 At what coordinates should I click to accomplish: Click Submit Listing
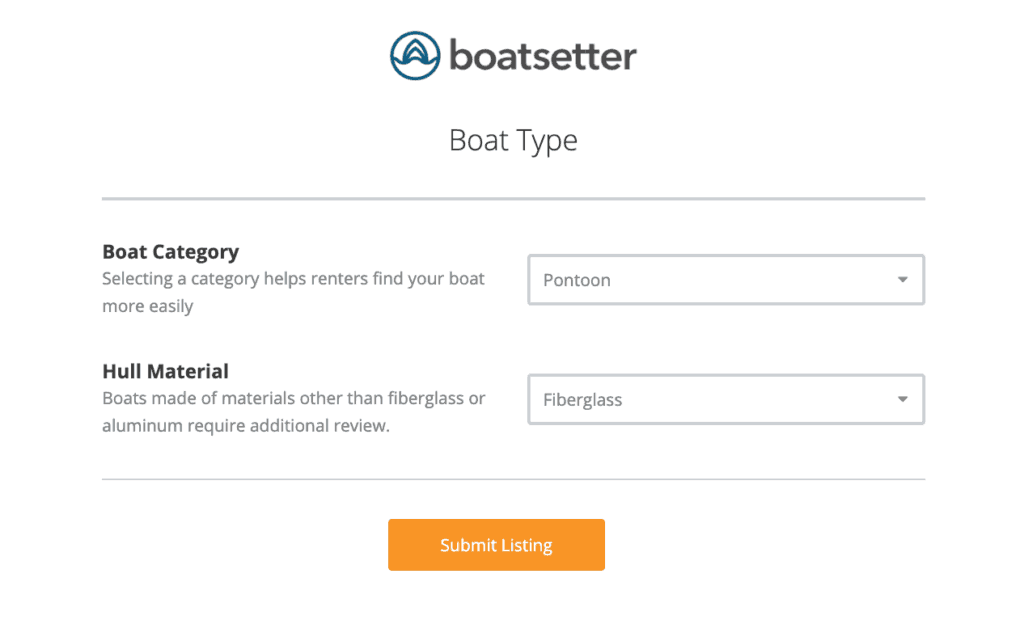pos(496,544)
